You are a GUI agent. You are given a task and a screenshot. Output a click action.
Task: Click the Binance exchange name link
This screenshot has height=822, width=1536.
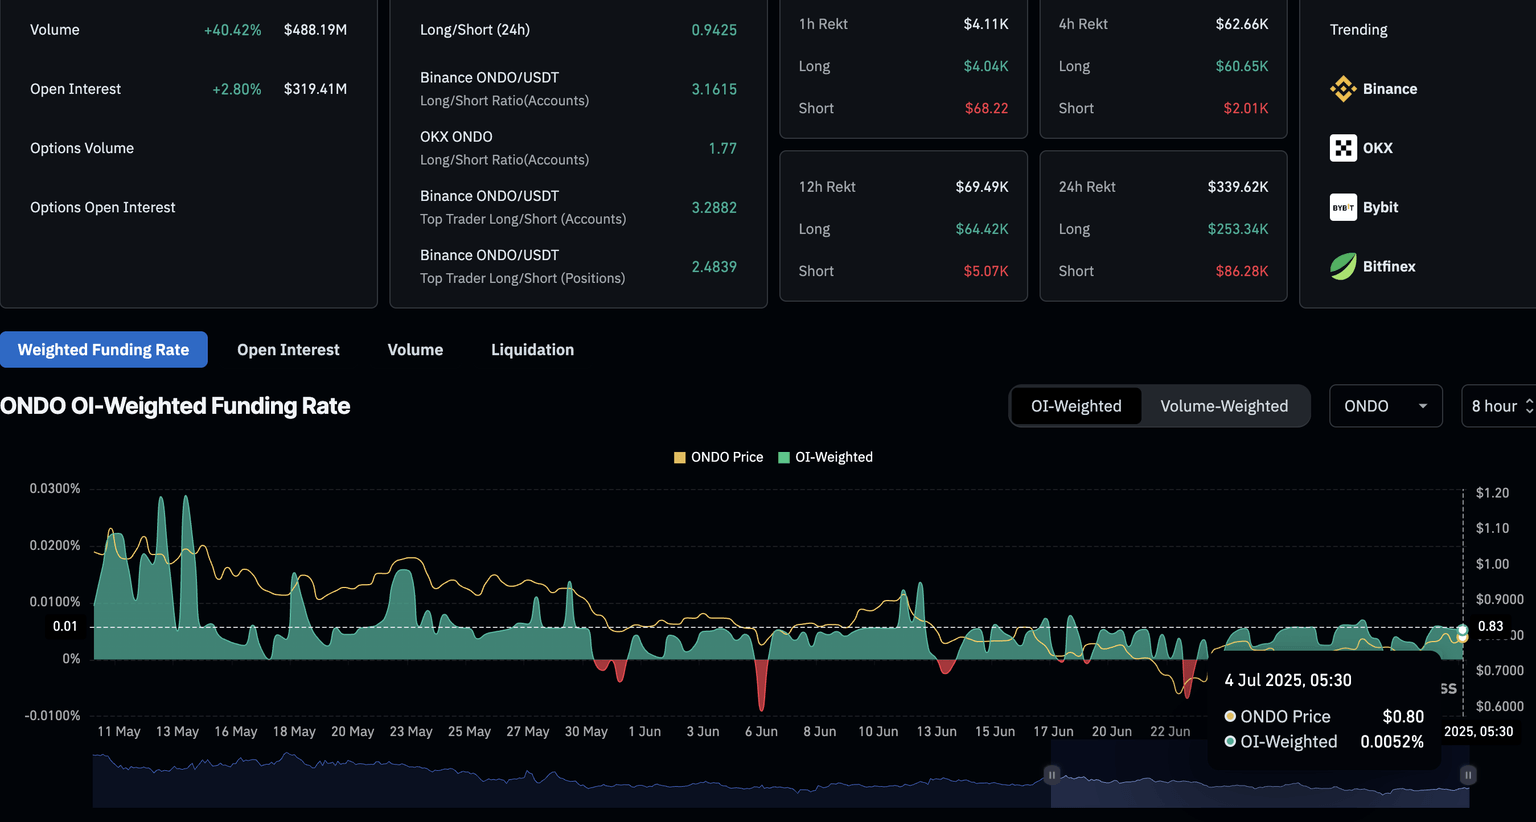click(x=1389, y=89)
